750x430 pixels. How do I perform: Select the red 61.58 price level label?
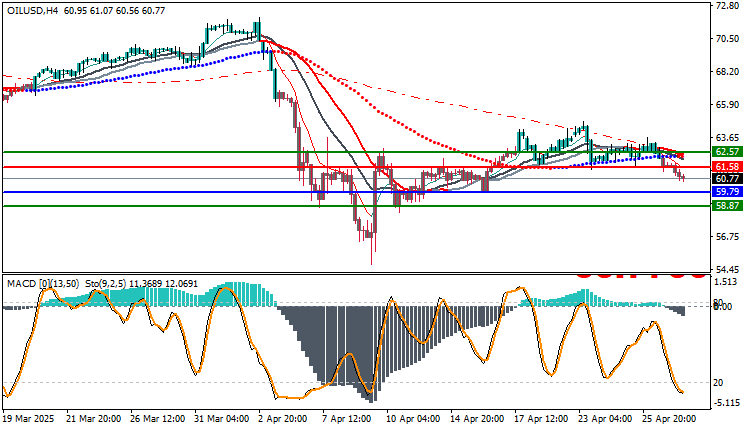pos(728,166)
